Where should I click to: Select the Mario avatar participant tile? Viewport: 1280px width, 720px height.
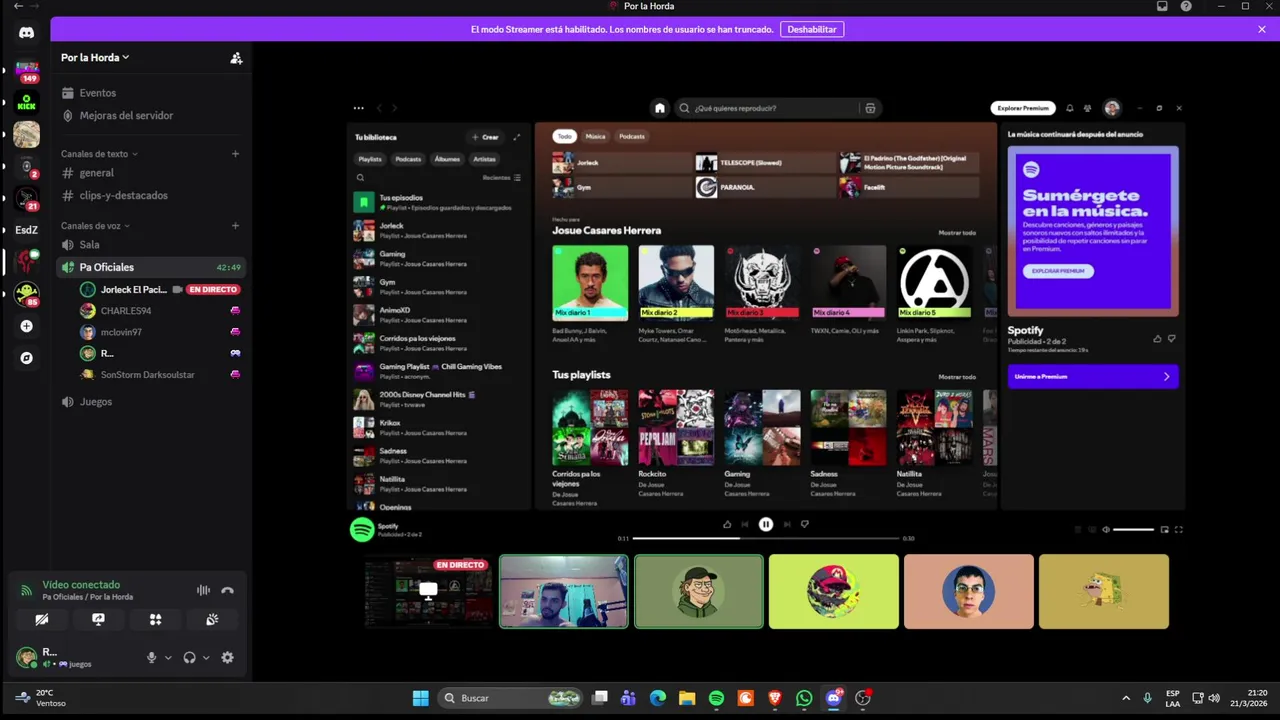tap(833, 592)
